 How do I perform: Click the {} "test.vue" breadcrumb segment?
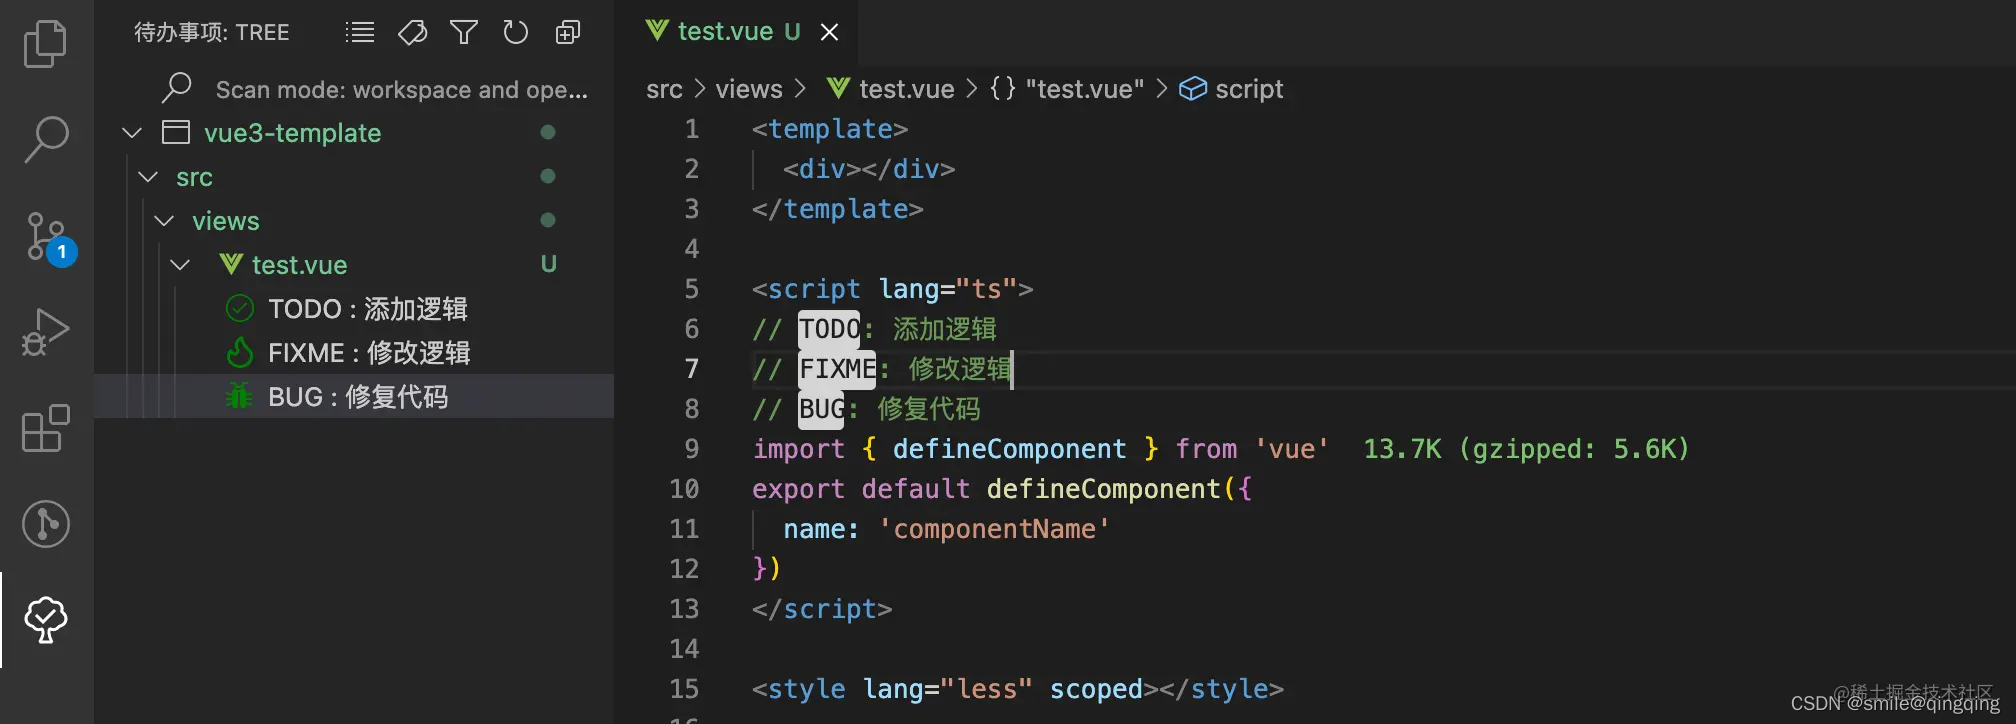coord(1067,89)
